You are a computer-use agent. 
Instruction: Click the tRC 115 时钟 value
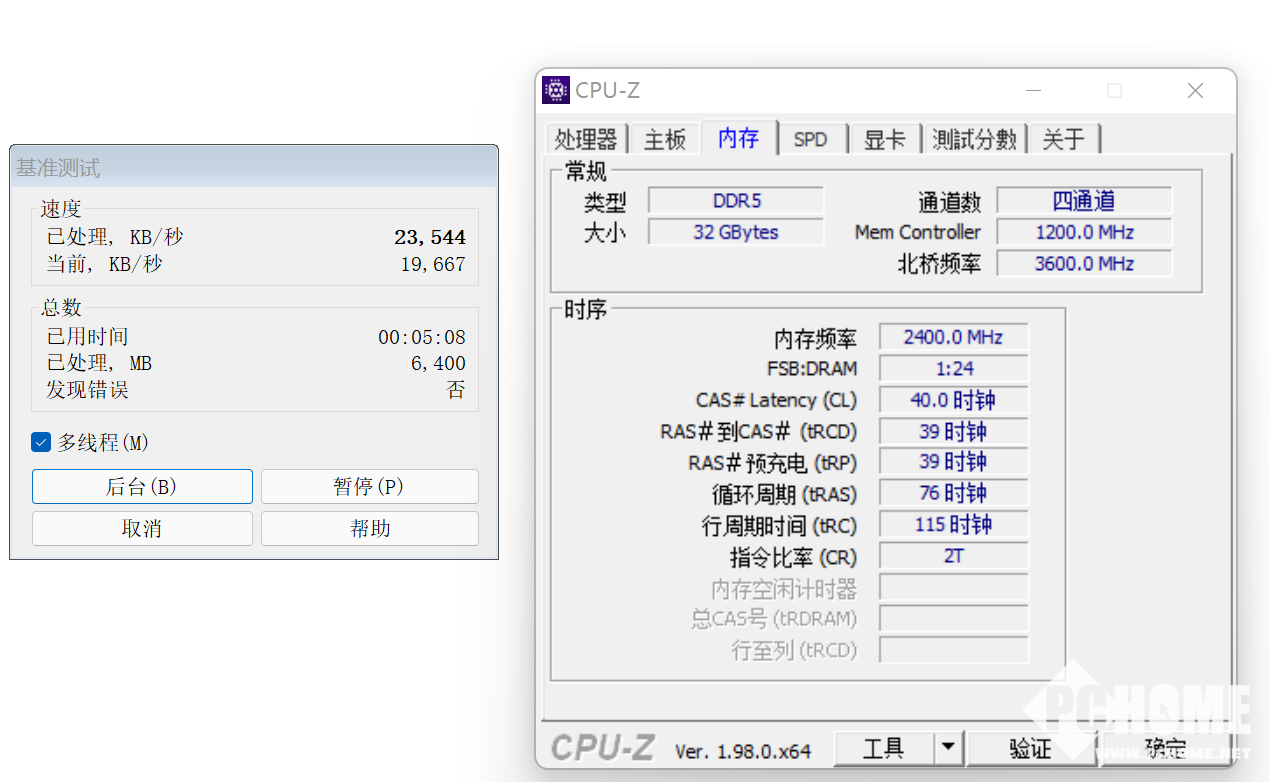(x=954, y=524)
